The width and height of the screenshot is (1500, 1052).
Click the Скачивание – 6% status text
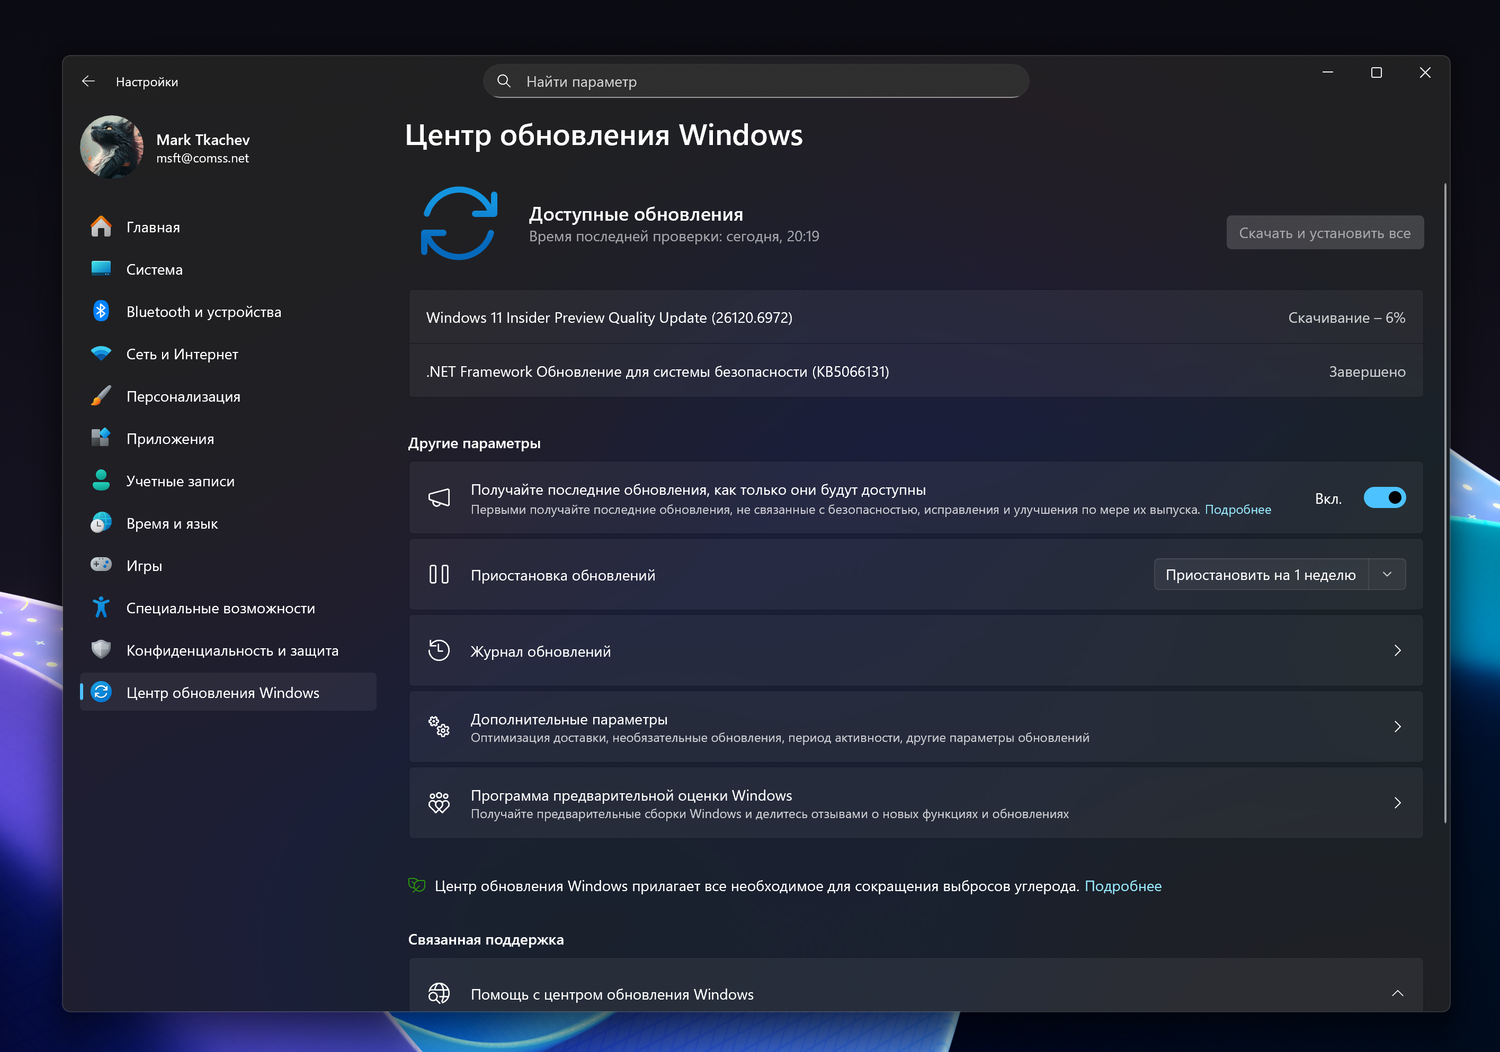[1346, 317]
